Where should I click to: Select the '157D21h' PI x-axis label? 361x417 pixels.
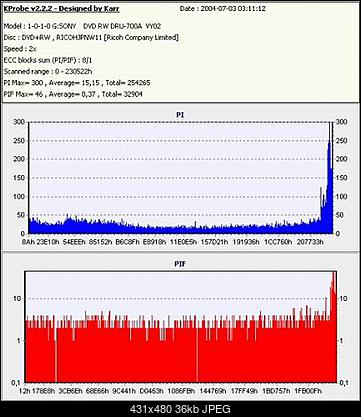coord(214,242)
